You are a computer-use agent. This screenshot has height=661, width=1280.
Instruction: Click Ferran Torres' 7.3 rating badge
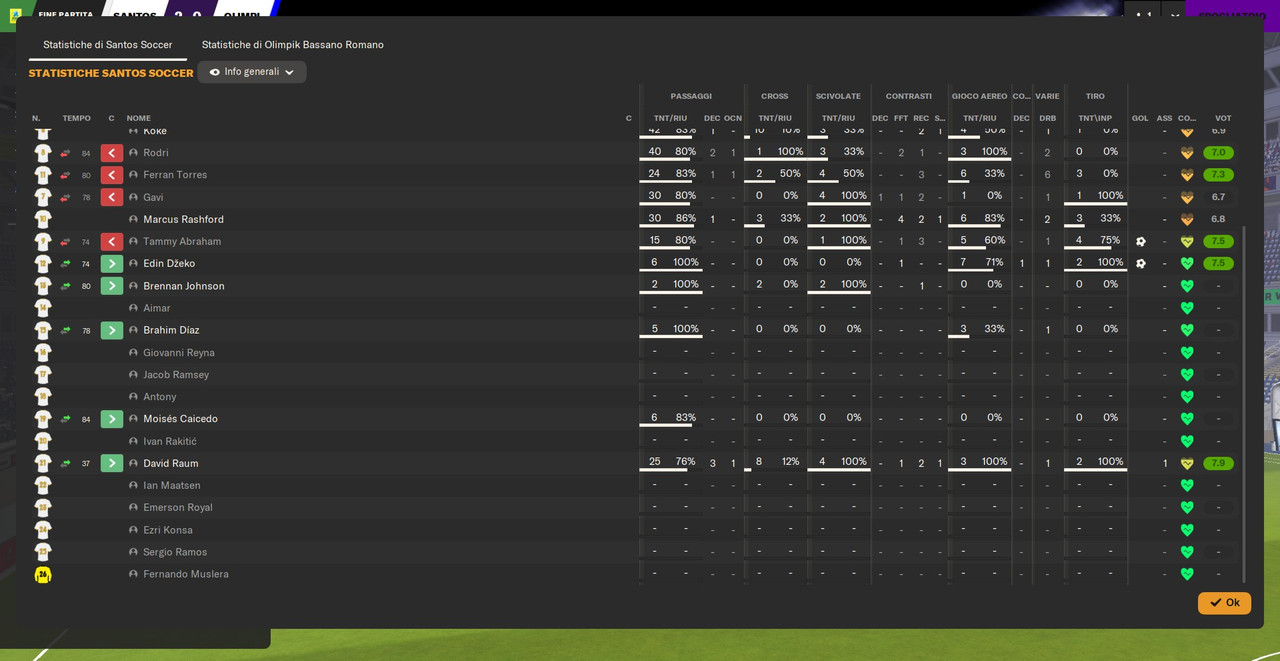tap(1218, 175)
